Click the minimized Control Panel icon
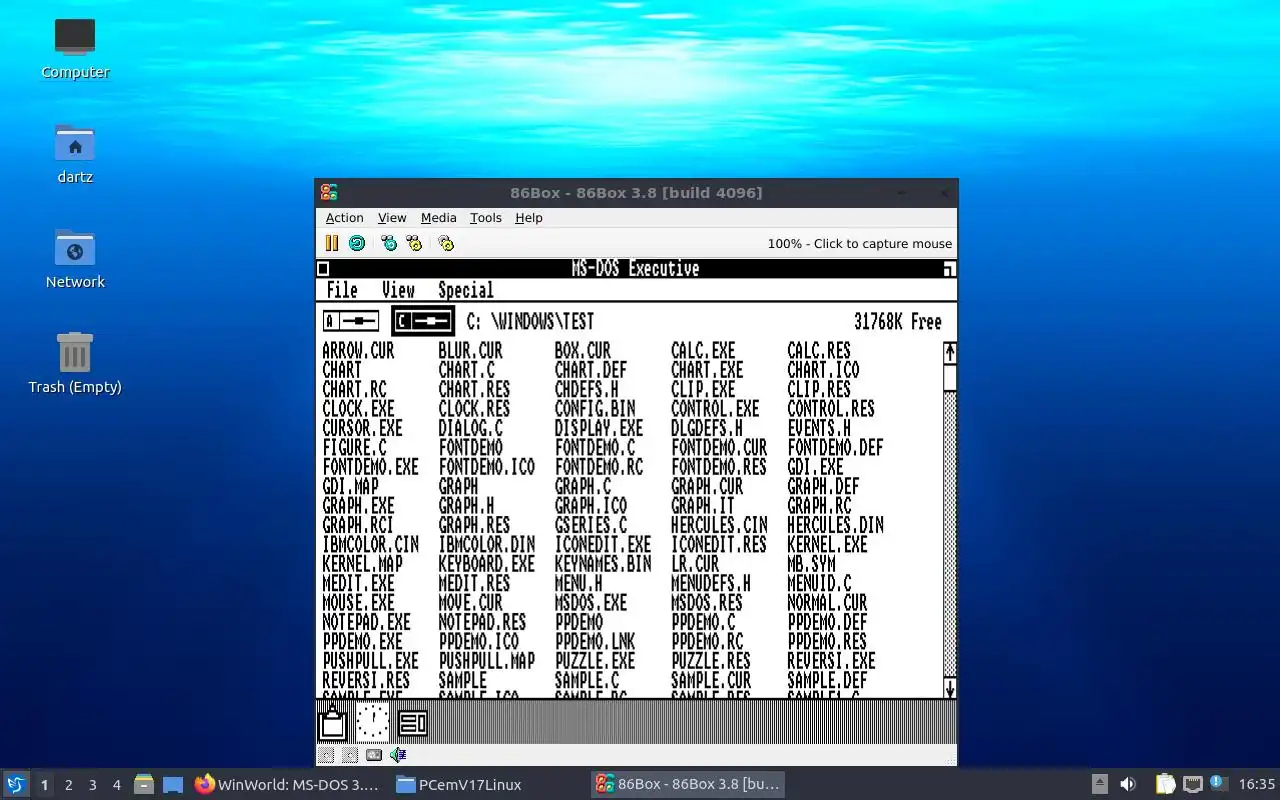Screen dimensions: 1280x800 click(412, 722)
